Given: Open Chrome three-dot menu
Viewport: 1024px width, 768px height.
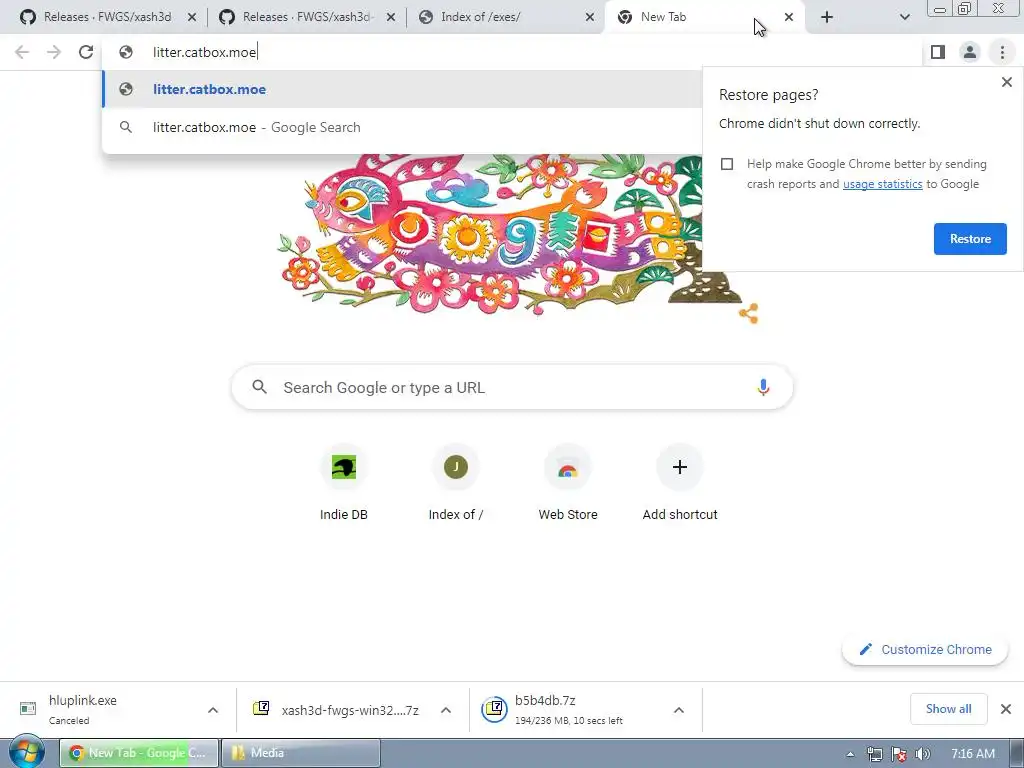Looking at the screenshot, I should 1002,52.
